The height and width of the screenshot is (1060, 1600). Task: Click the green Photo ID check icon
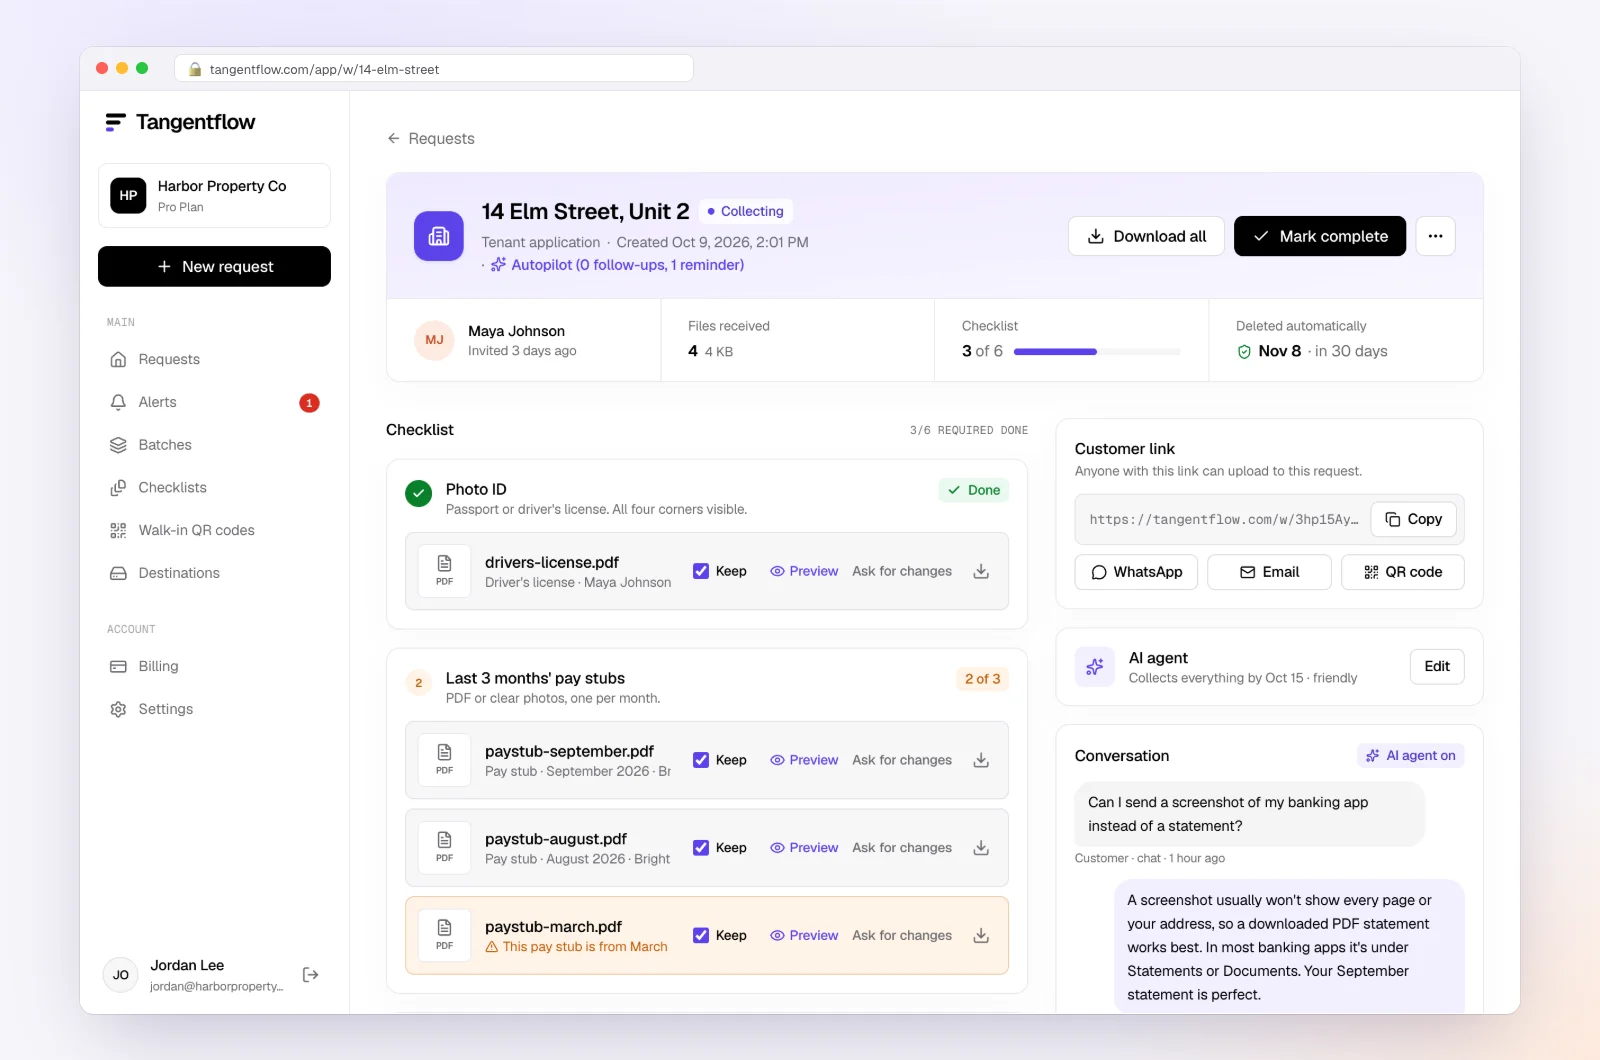click(419, 493)
